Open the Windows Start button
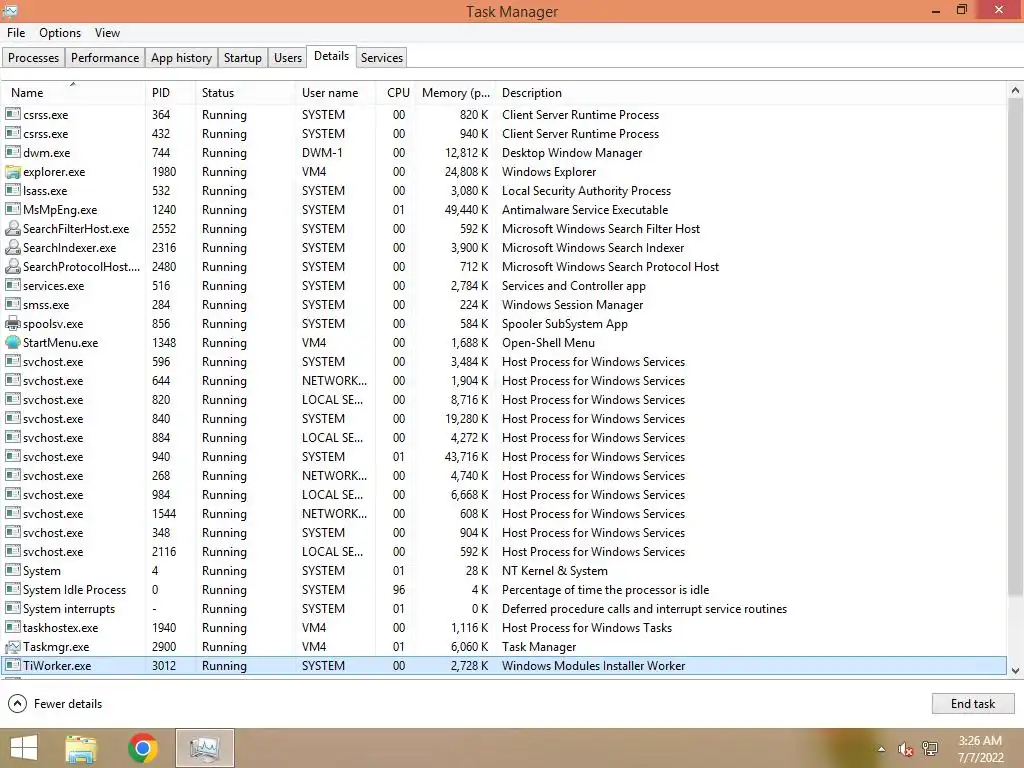The width and height of the screenshot is (1024, 768). click(24, 748)
